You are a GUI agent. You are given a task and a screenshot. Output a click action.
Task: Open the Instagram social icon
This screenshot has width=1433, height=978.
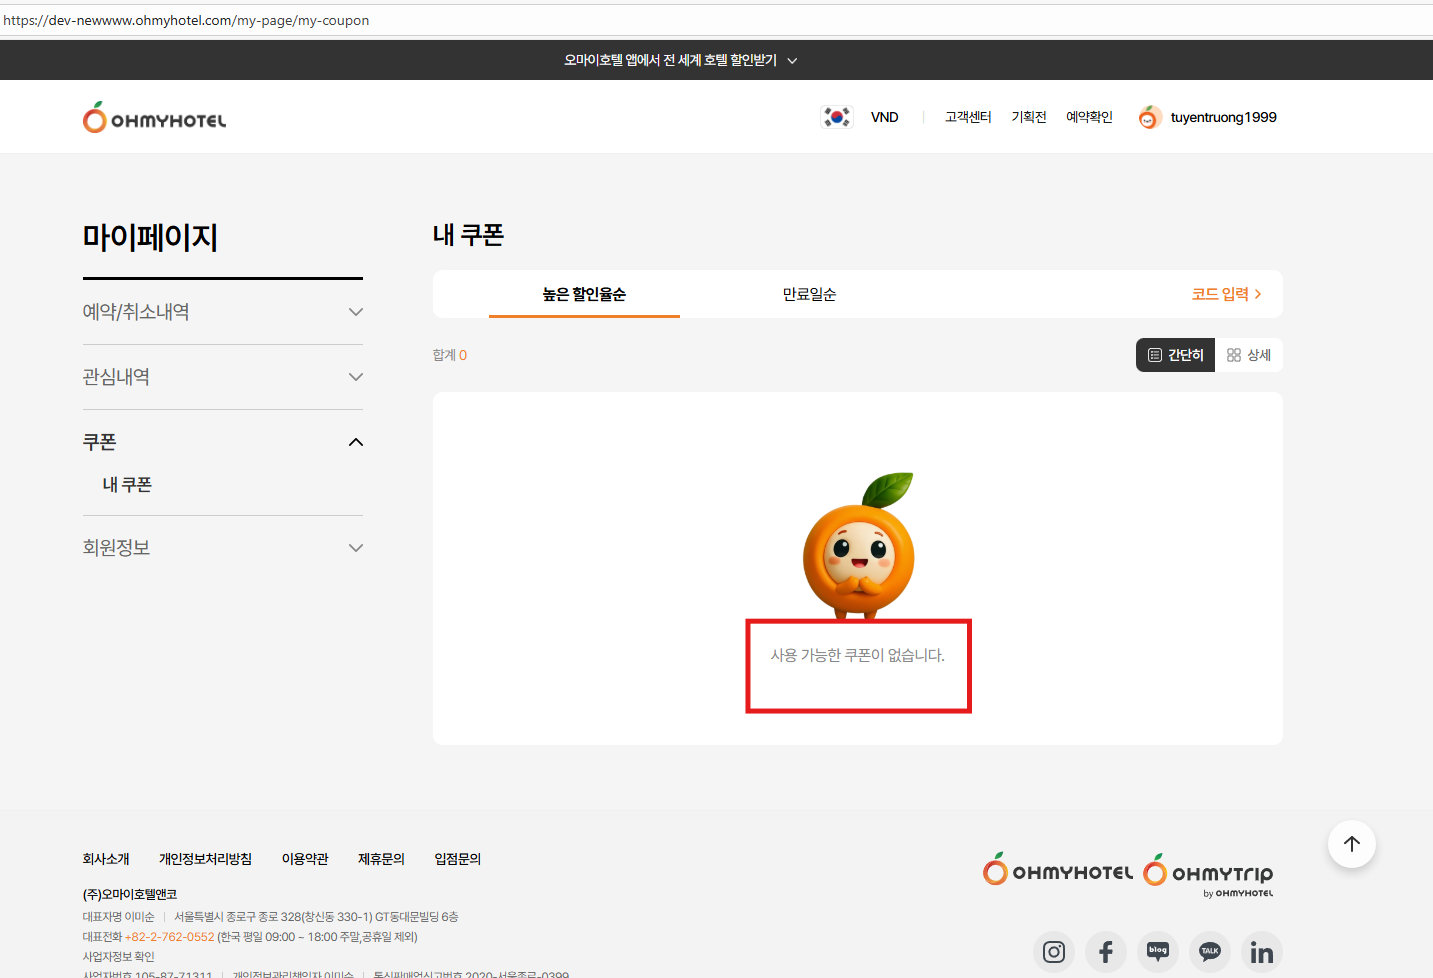[x=1054, y=952]
